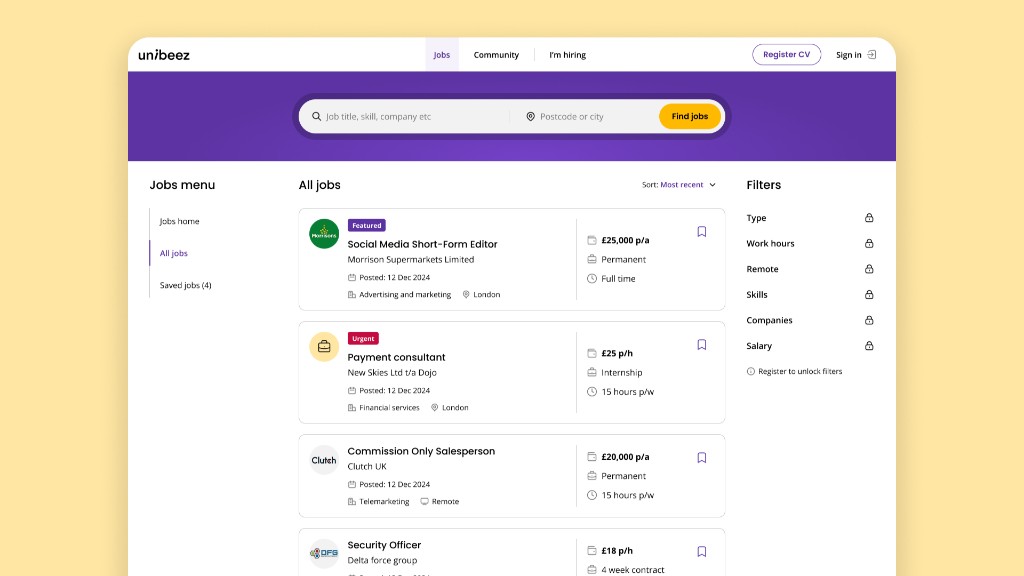1024x576 pixels.
Task: Click New Skies Ltd t/a Dojo company name
Action: tap(392, 372)
